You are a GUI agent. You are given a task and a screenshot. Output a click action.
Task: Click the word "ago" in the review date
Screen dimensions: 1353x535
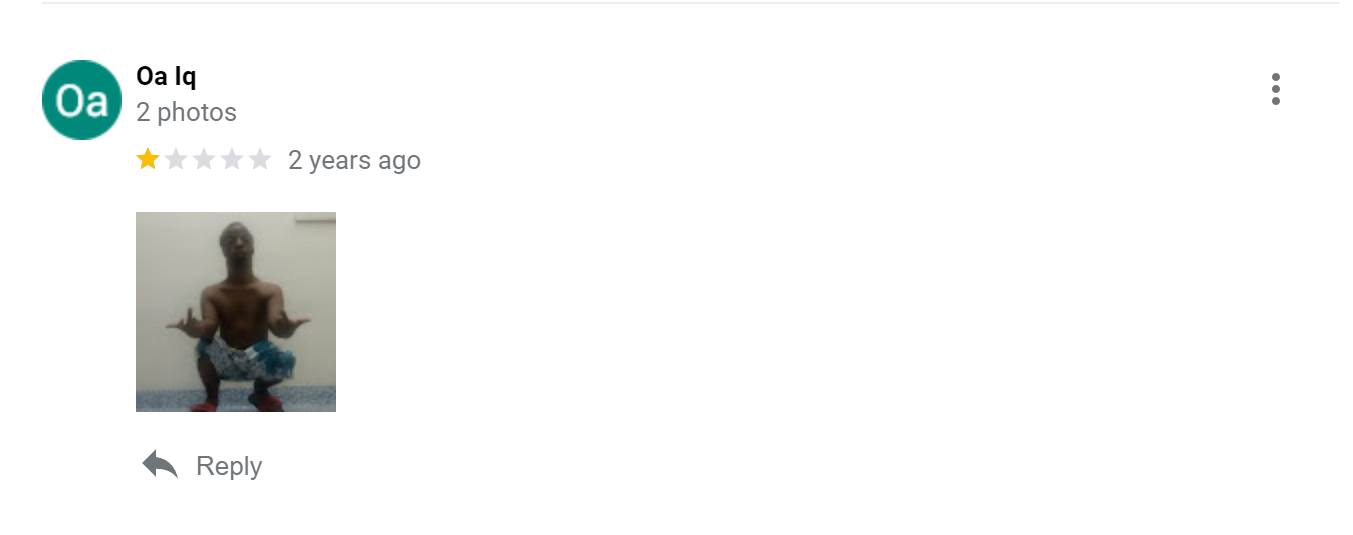[398, 160]
